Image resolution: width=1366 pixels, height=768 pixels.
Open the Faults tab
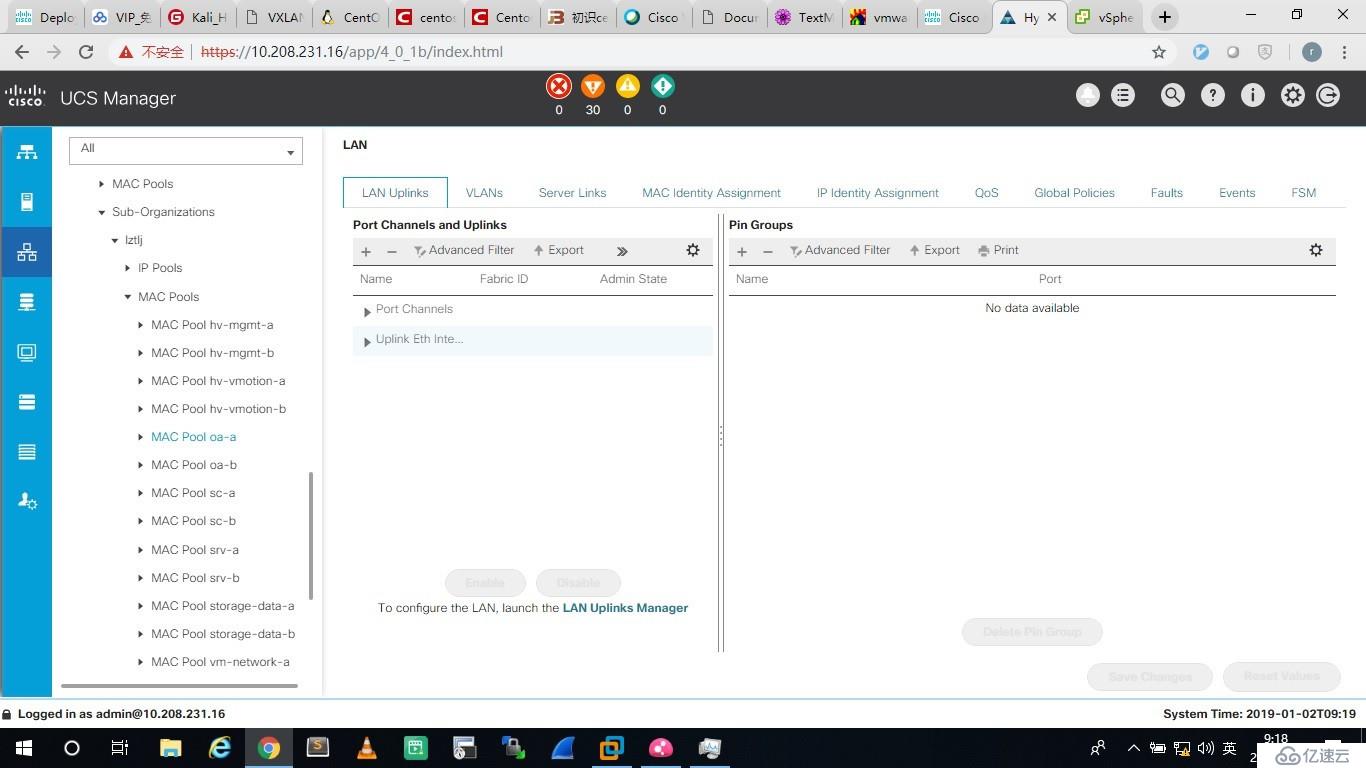pyautogui.click(x=1166, y=193)
